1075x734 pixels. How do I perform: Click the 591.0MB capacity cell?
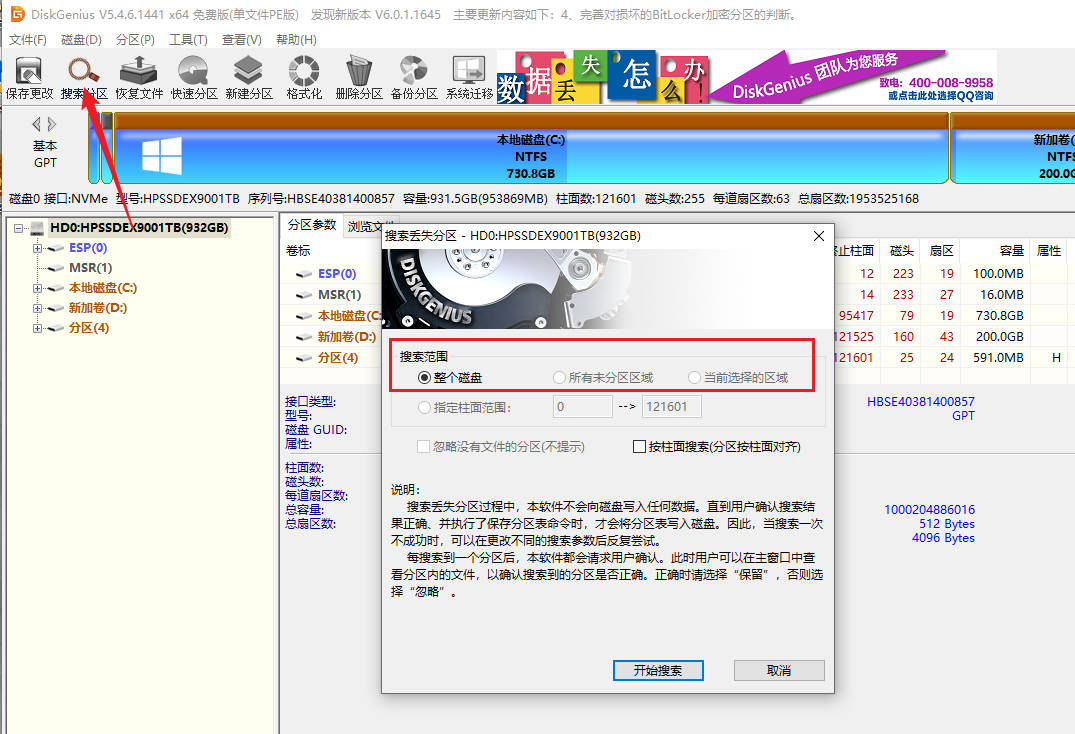(x=998, y=358)
